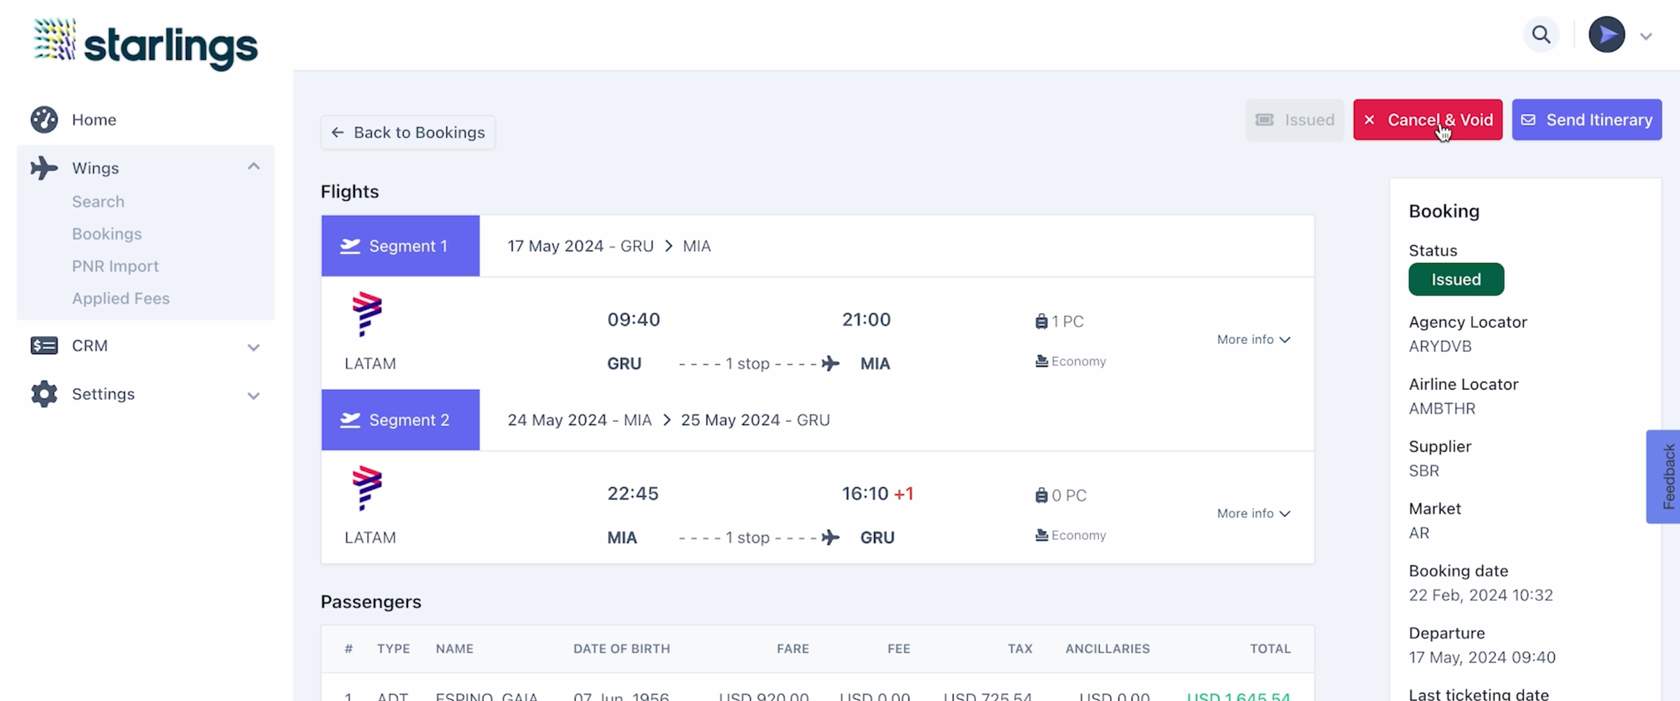Viewport: 1680px width, 701px height.
Task: Click the Home dashboard icon
Action: click(44, 120)
